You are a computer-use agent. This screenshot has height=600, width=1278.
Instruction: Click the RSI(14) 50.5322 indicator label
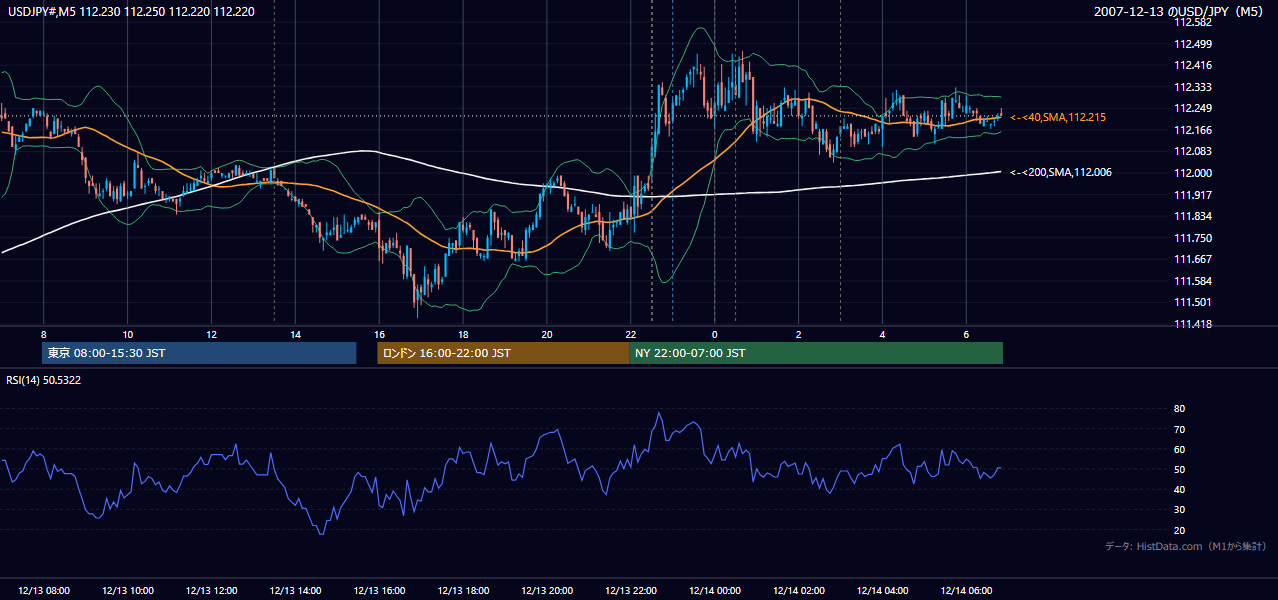(44, 380)
